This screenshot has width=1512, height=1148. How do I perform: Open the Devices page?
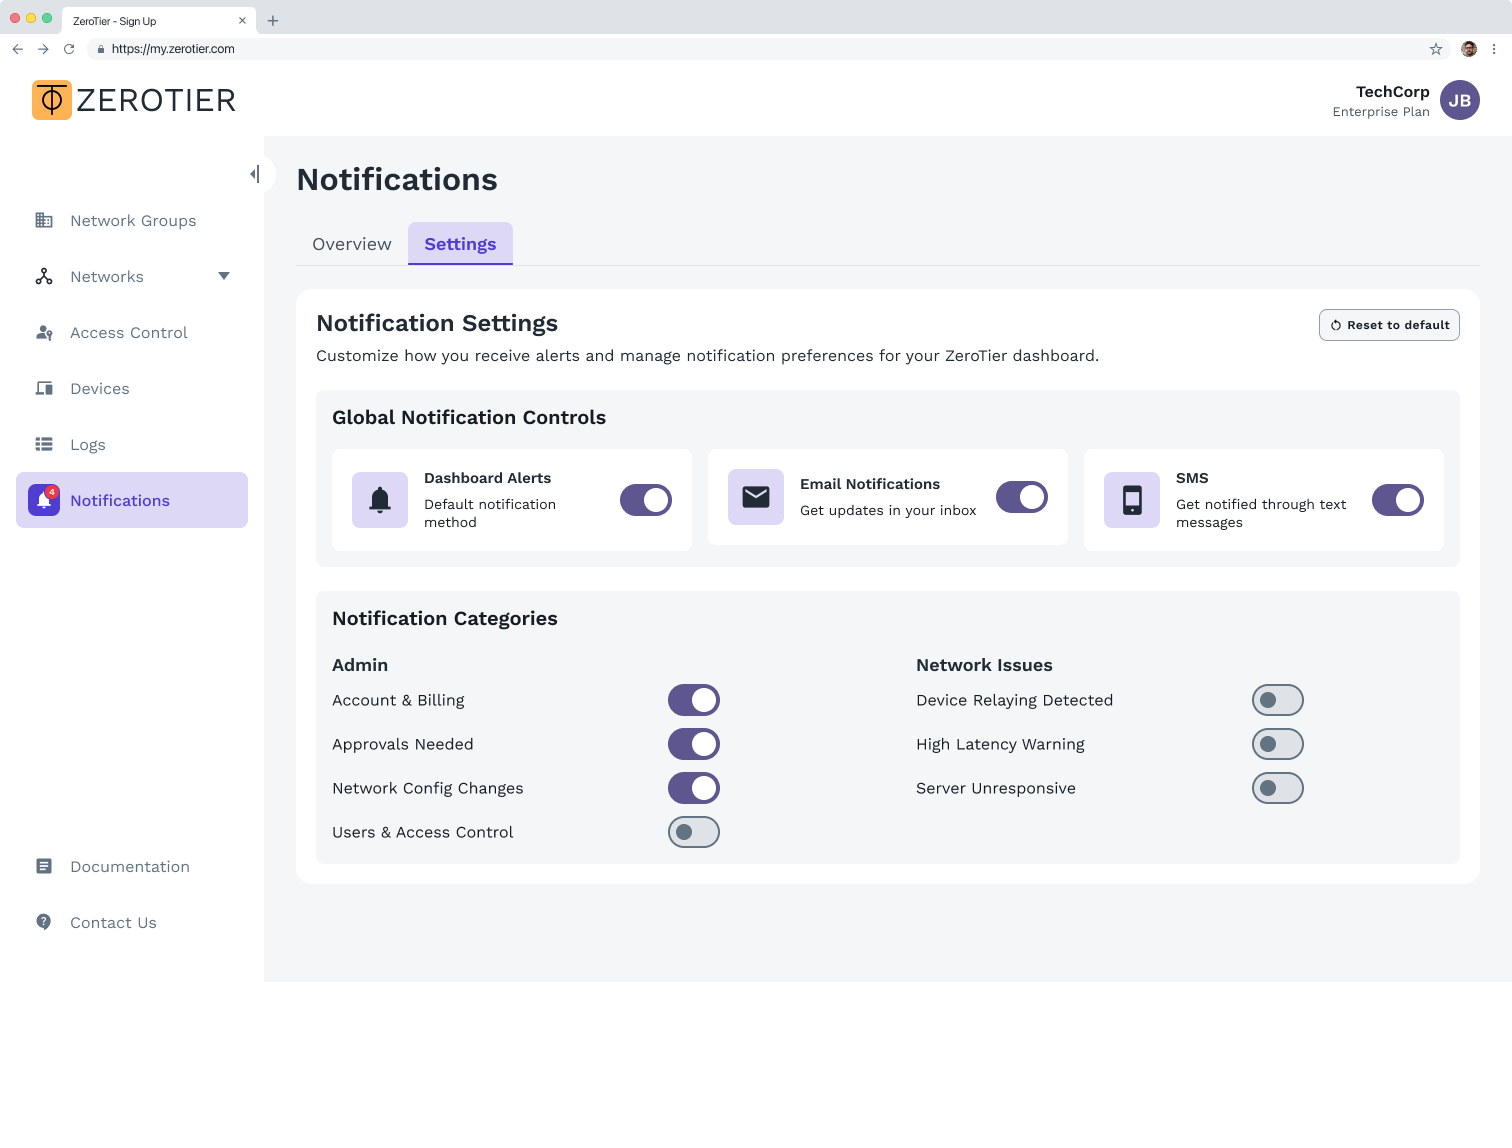[132, 388]
